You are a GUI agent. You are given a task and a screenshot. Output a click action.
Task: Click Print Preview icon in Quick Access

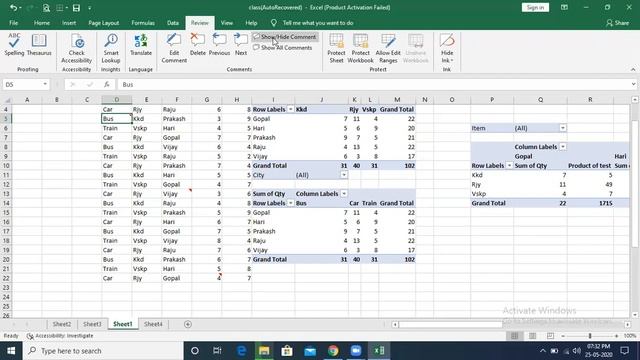46,7
